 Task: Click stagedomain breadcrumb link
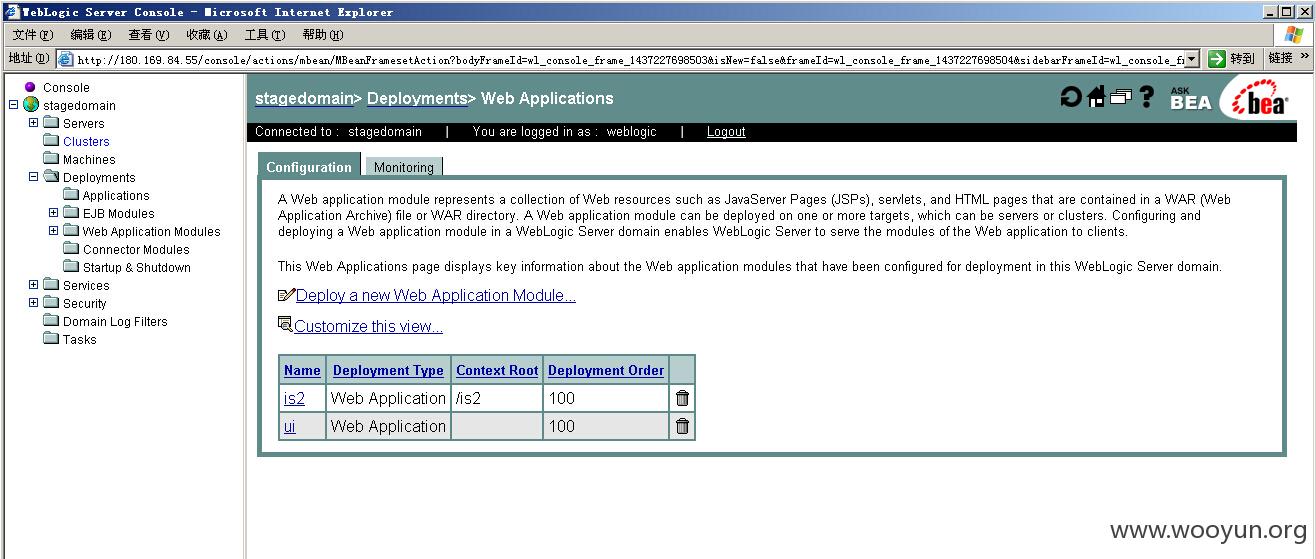point(304,99)
